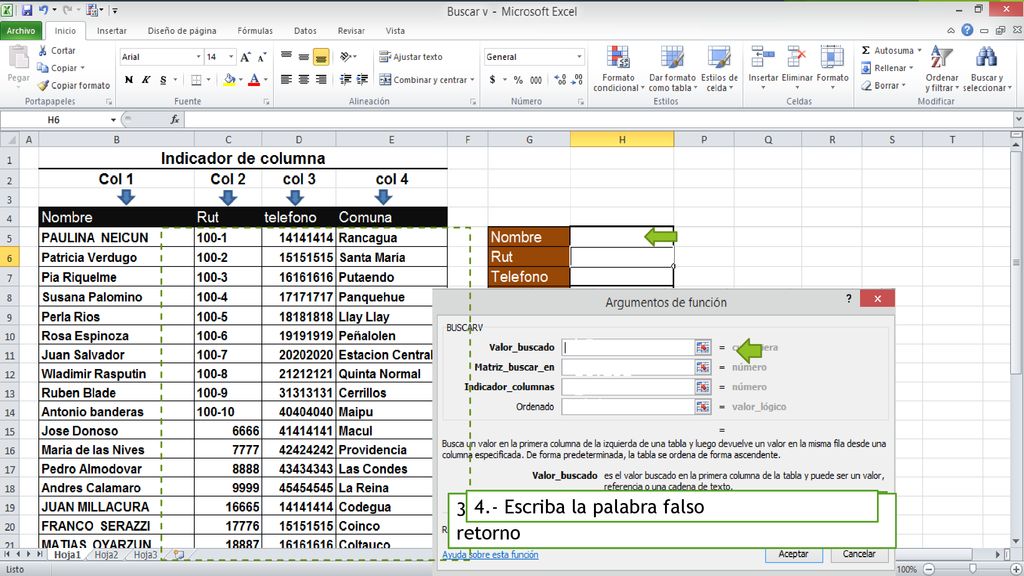Open the Arial font name dropdown

(199, 57)
